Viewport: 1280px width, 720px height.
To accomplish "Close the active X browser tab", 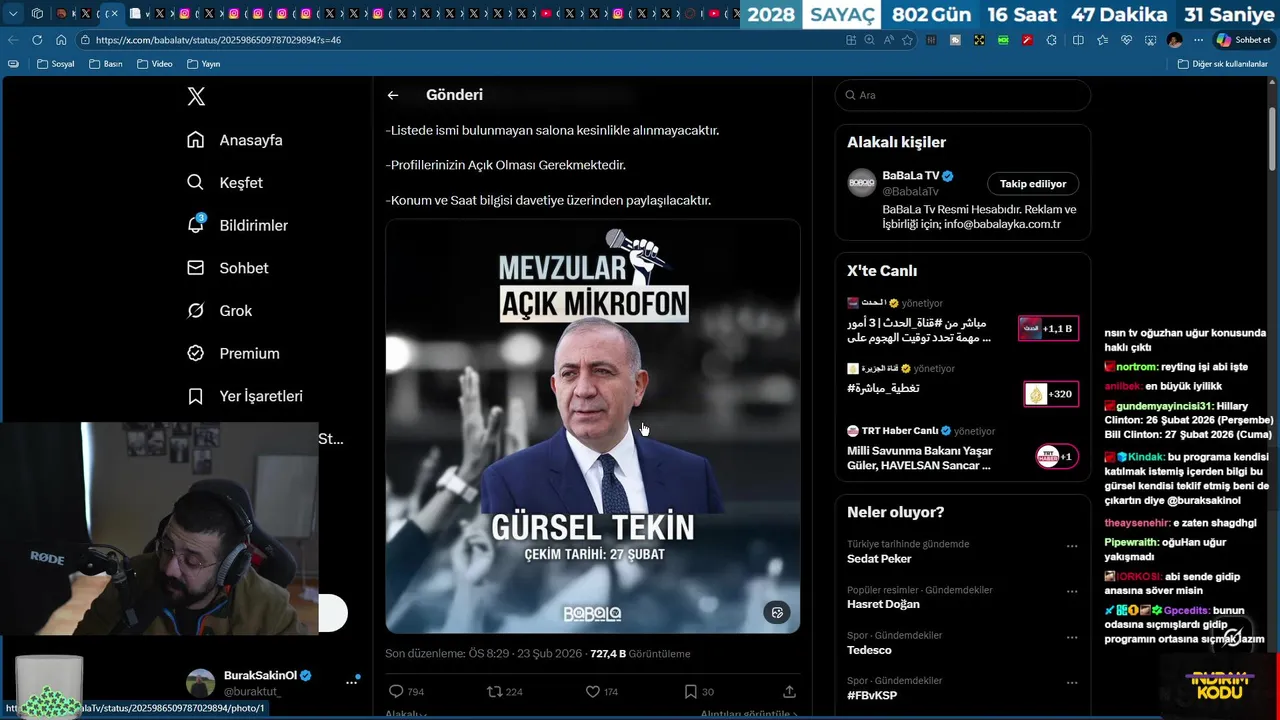I will 114,14.
